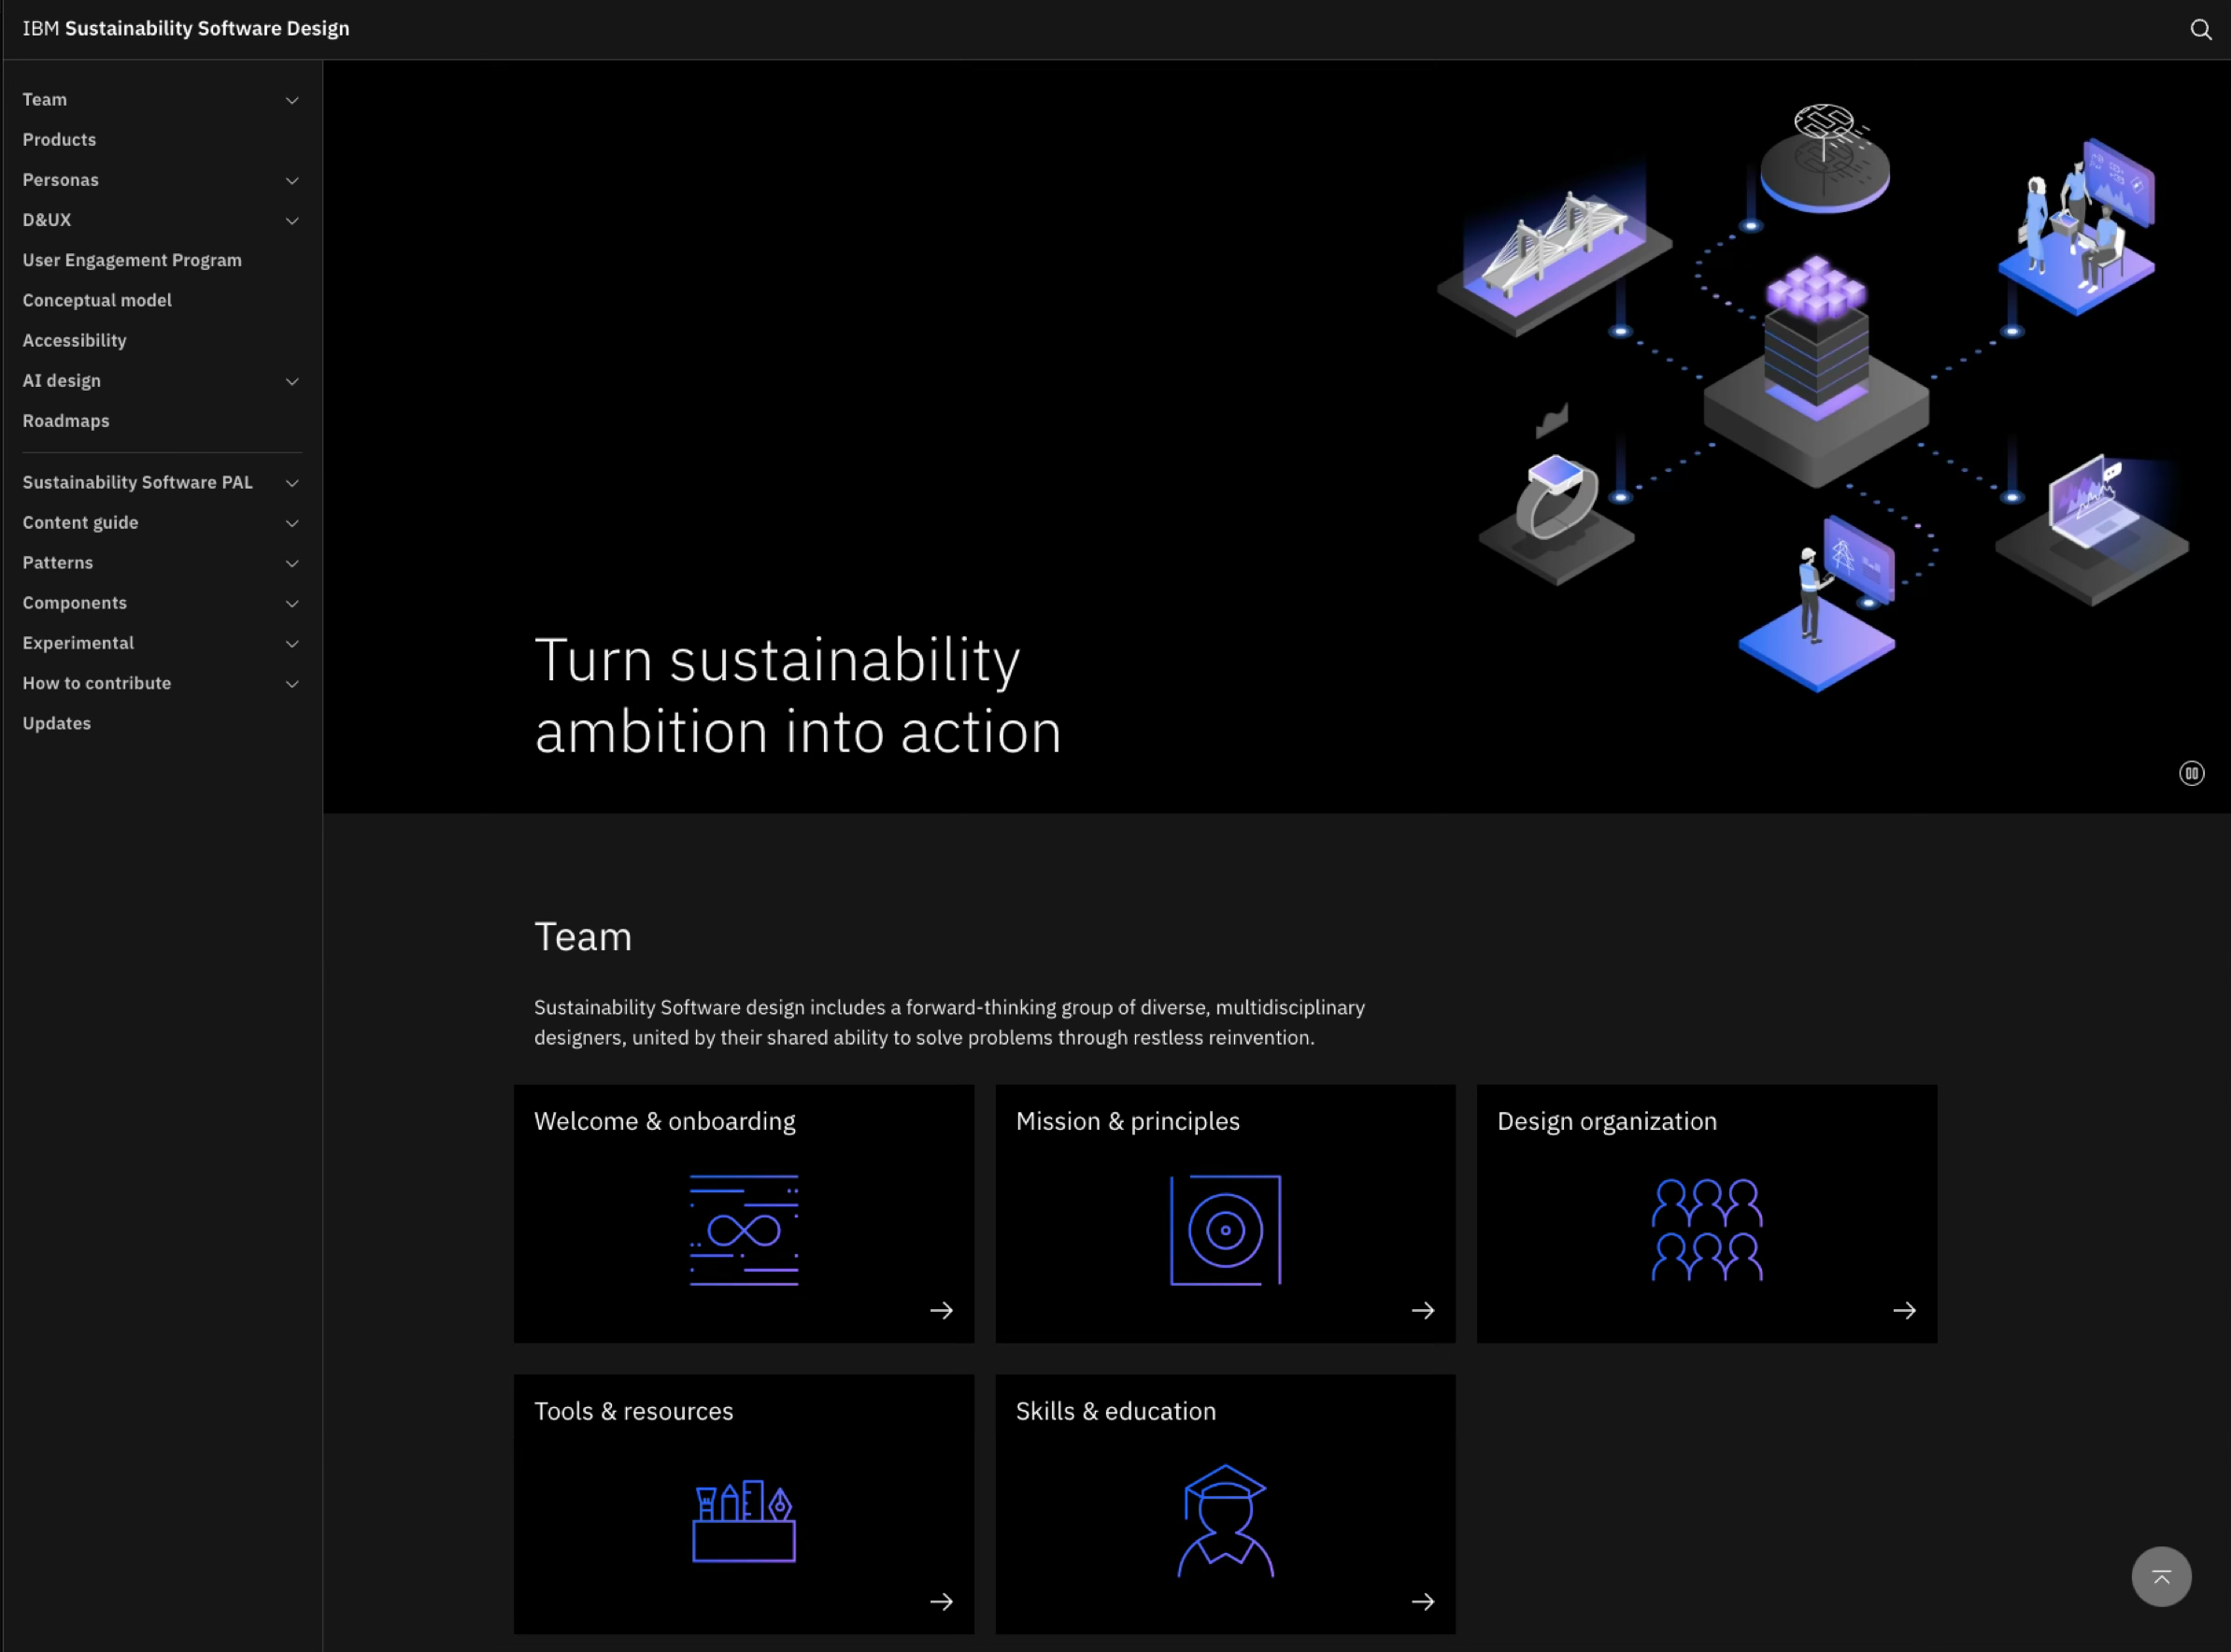The height and width of the screenshot is (1652, 2231).
Task: Pause the hero banner animation
Action: coord(2192,773)
